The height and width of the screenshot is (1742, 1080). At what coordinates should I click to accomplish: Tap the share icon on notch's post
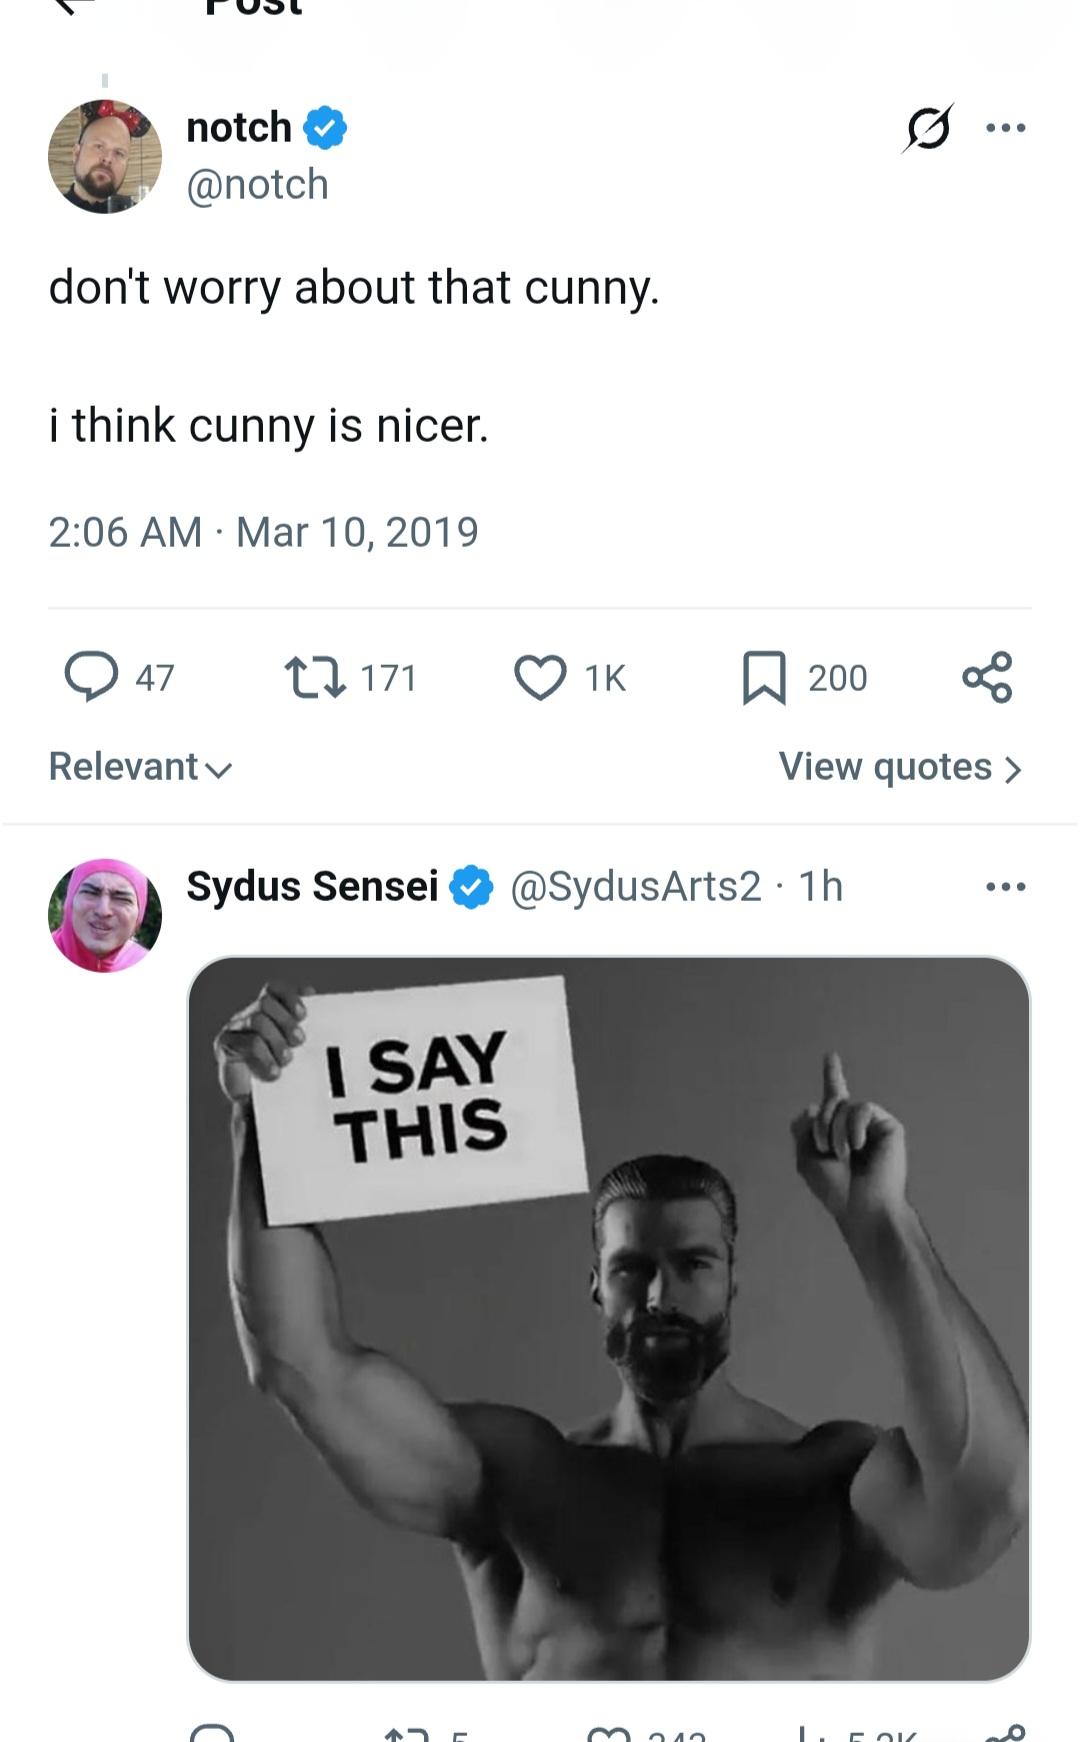(987, 677)
